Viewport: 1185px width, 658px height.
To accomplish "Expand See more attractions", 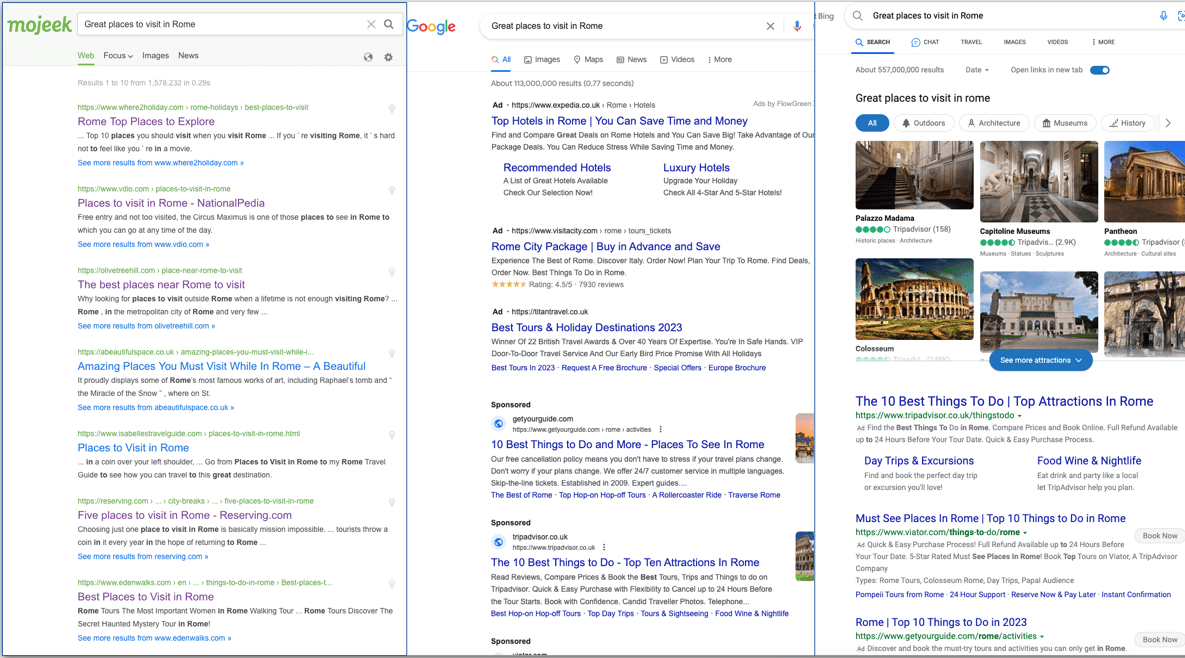I will tap(1041, 360).
